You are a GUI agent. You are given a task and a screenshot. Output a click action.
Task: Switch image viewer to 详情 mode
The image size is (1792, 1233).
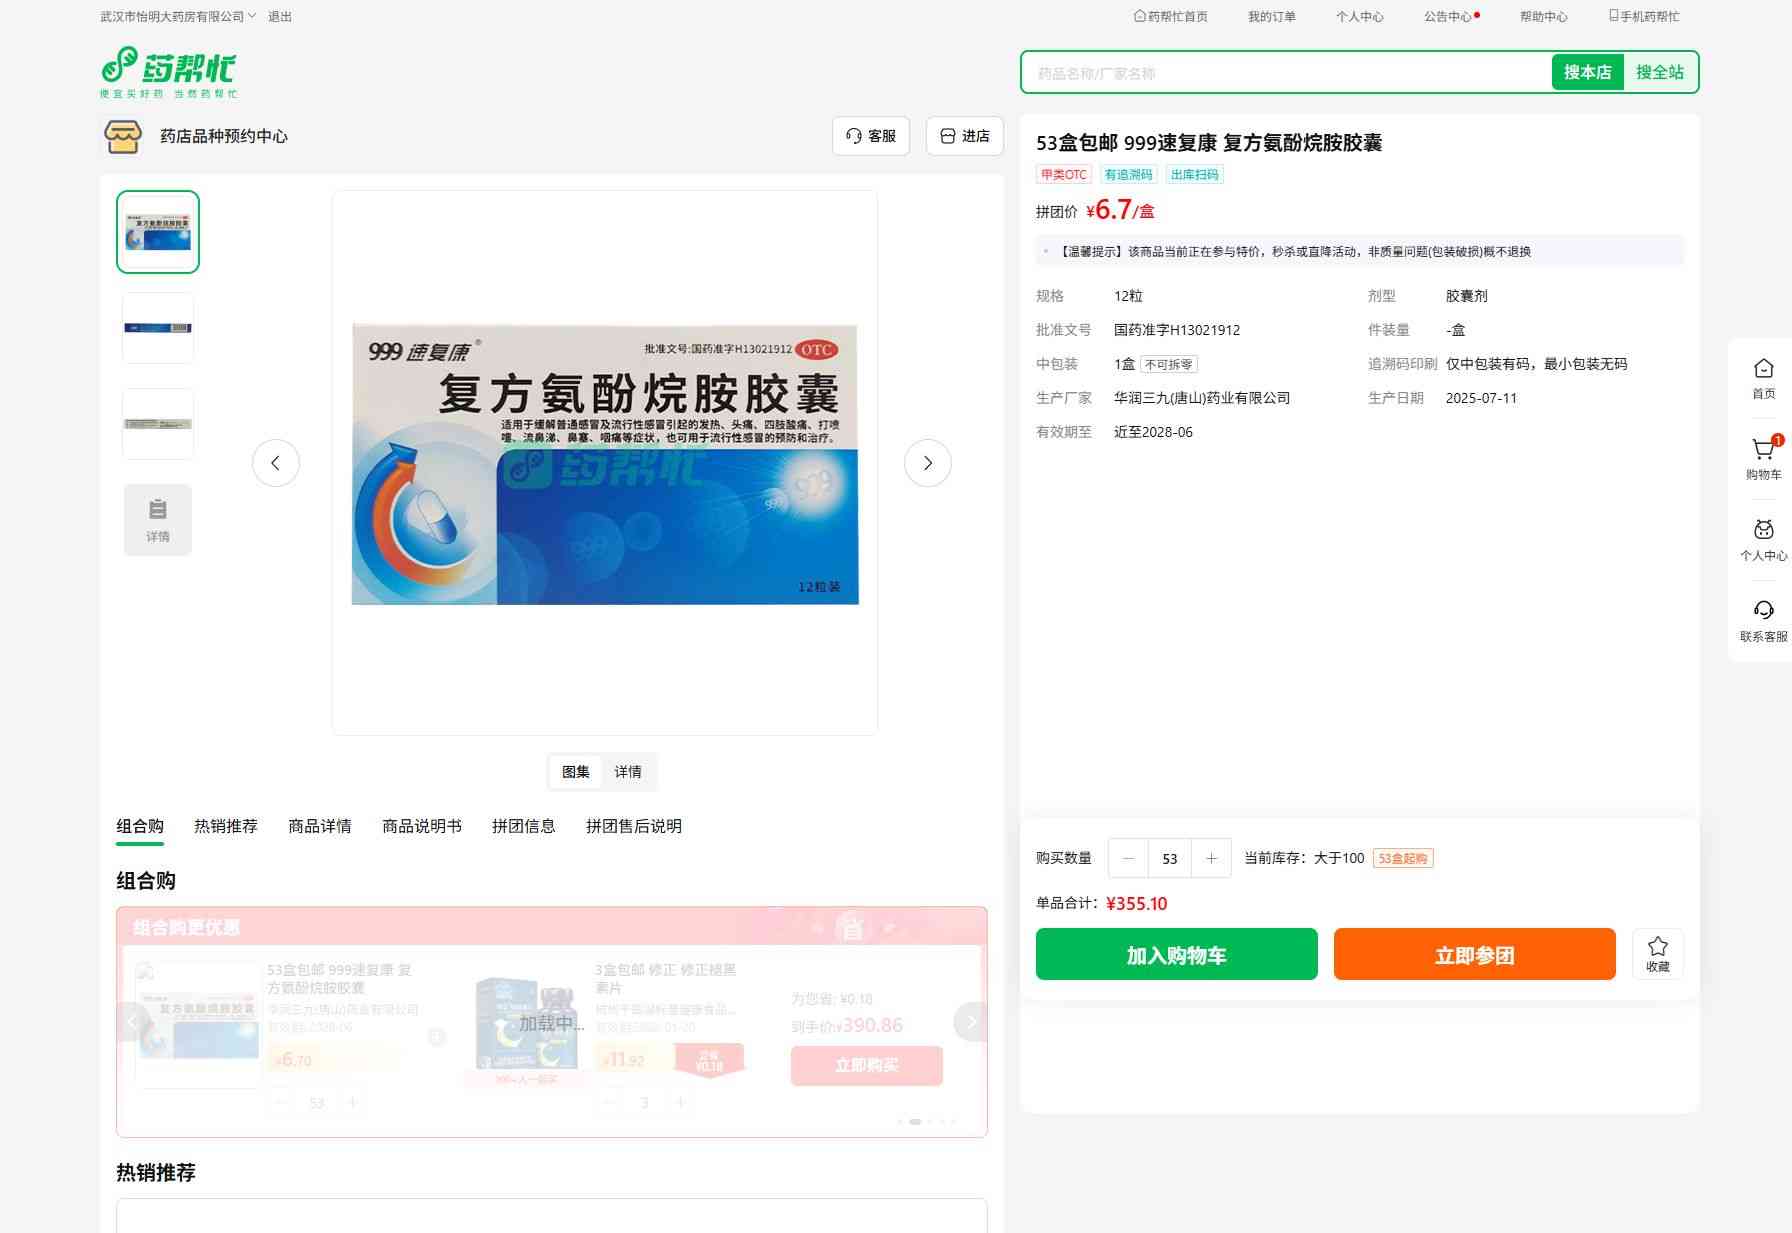pyautogui.click(x=628, y=772)
